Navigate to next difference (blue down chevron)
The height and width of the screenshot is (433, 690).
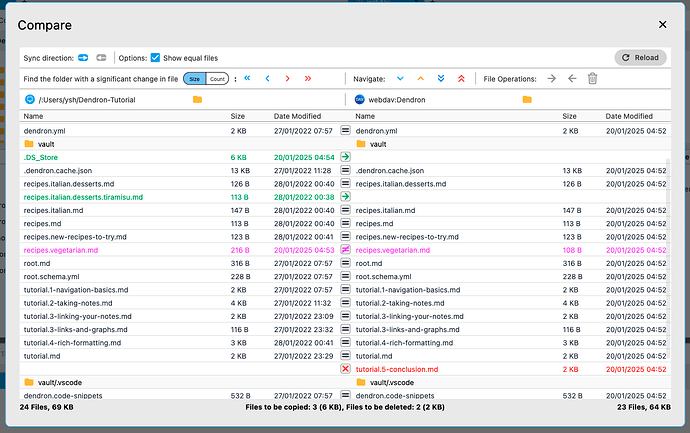pyautogui.click(x=400, y=78)
